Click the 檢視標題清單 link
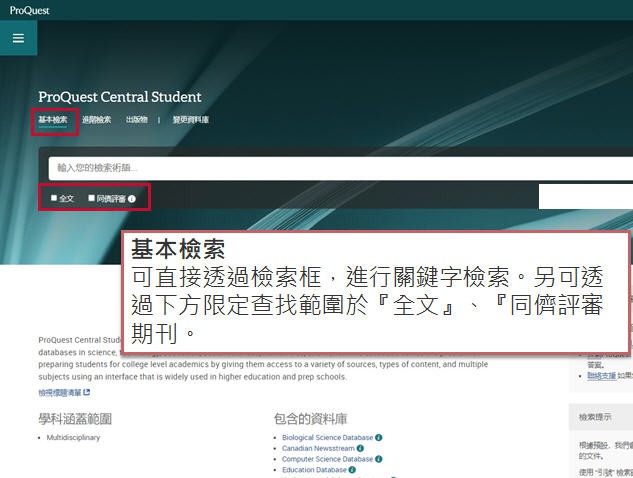 coord(60,393)
